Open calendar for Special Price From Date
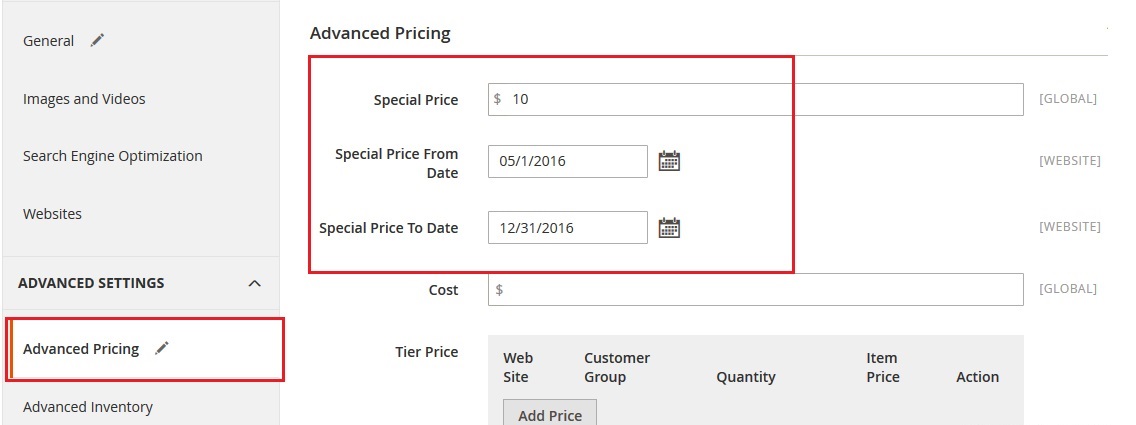This screenshot has height=425, width=1136. click(669, 161)
